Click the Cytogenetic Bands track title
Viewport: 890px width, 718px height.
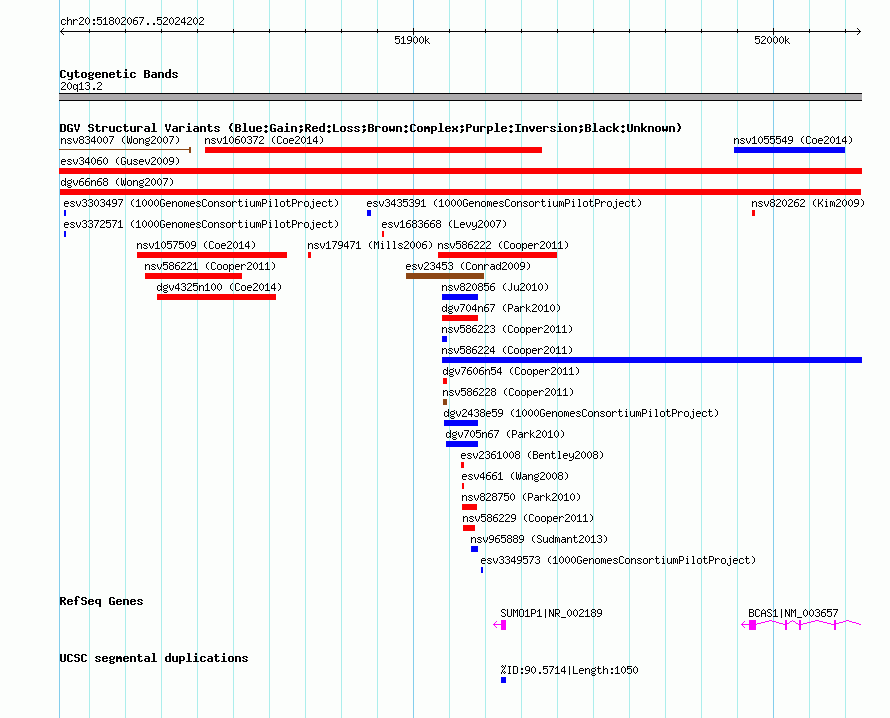pos(119,74)
